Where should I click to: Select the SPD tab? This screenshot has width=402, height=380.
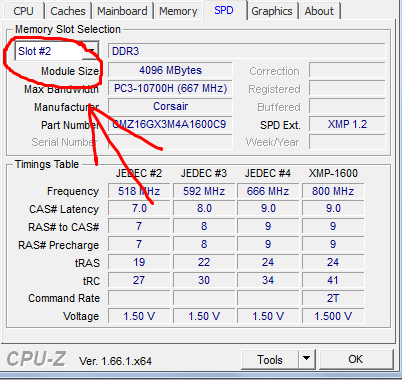tap(224, 10)
